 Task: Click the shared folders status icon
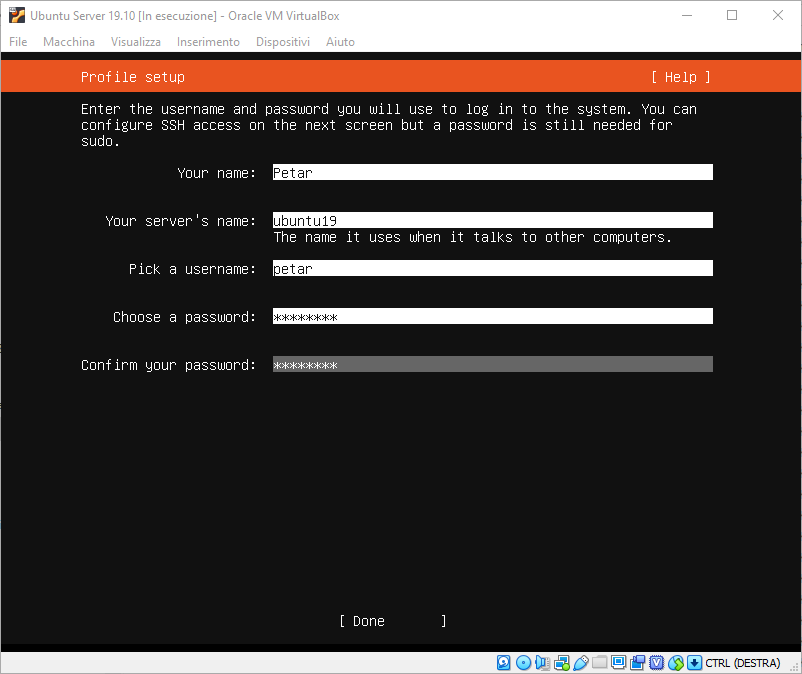(599, 663)
